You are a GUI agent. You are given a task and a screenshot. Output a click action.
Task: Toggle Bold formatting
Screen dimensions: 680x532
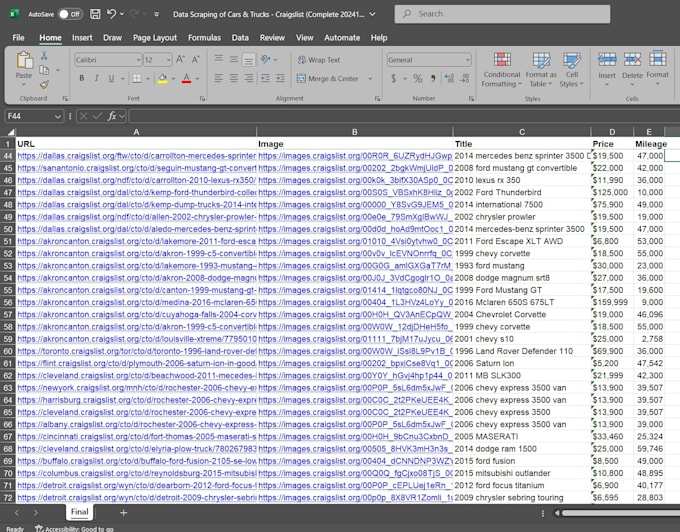pos(82,78)
